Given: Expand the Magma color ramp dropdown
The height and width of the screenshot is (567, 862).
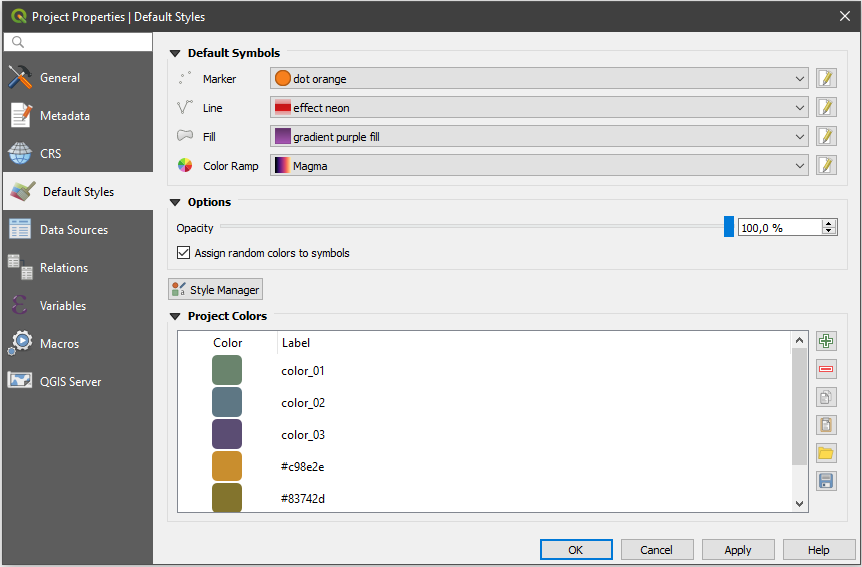Looking at the screenshot, I should 539,166.
